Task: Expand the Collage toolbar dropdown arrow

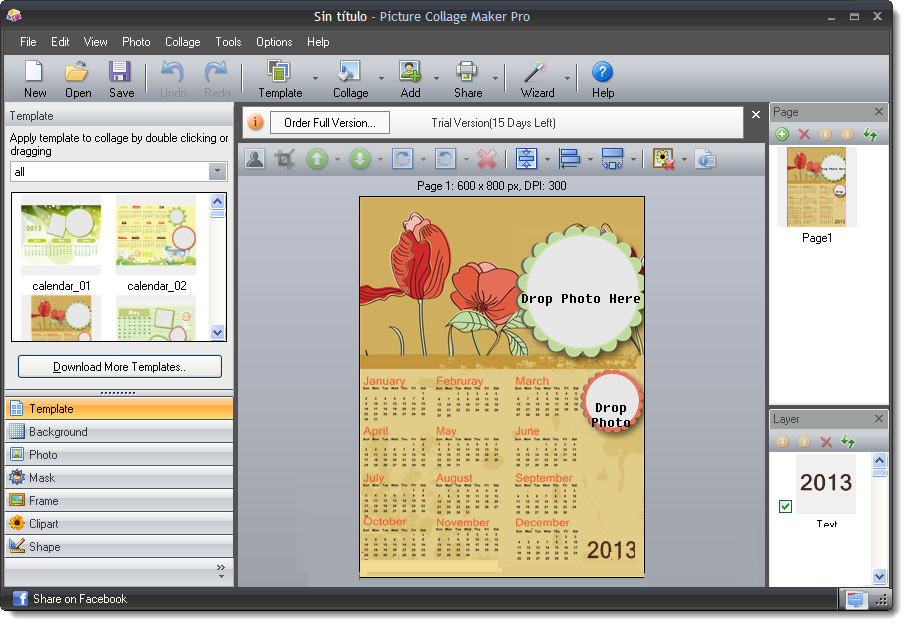Action: coord(381,78)
